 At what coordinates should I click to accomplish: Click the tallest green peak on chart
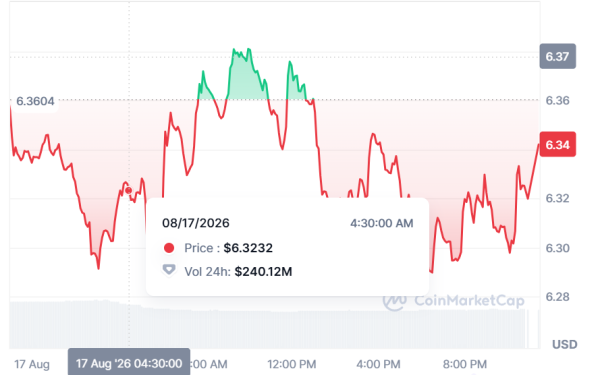(x=234, y=50)
